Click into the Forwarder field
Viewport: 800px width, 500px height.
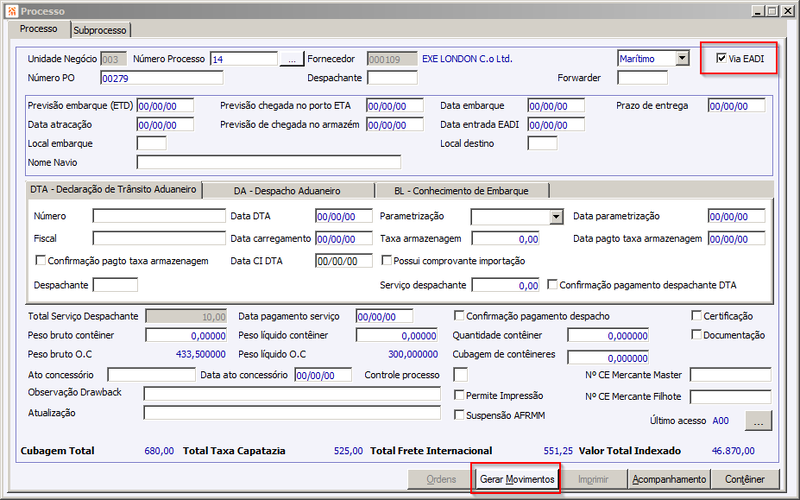pyautogui.click(x=642, y=78)
